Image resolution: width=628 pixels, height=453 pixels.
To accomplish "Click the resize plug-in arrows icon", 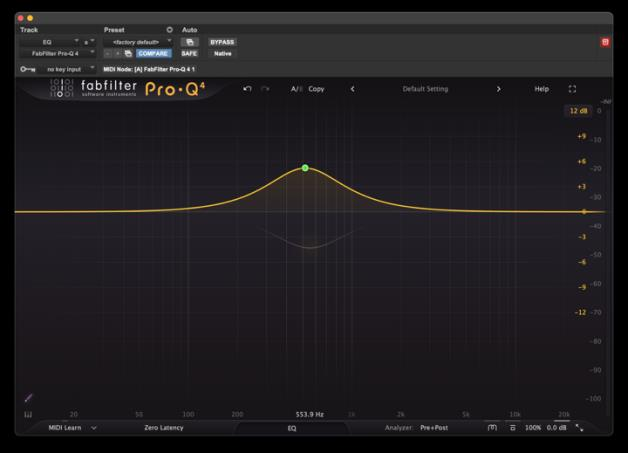I will [580, 428].
